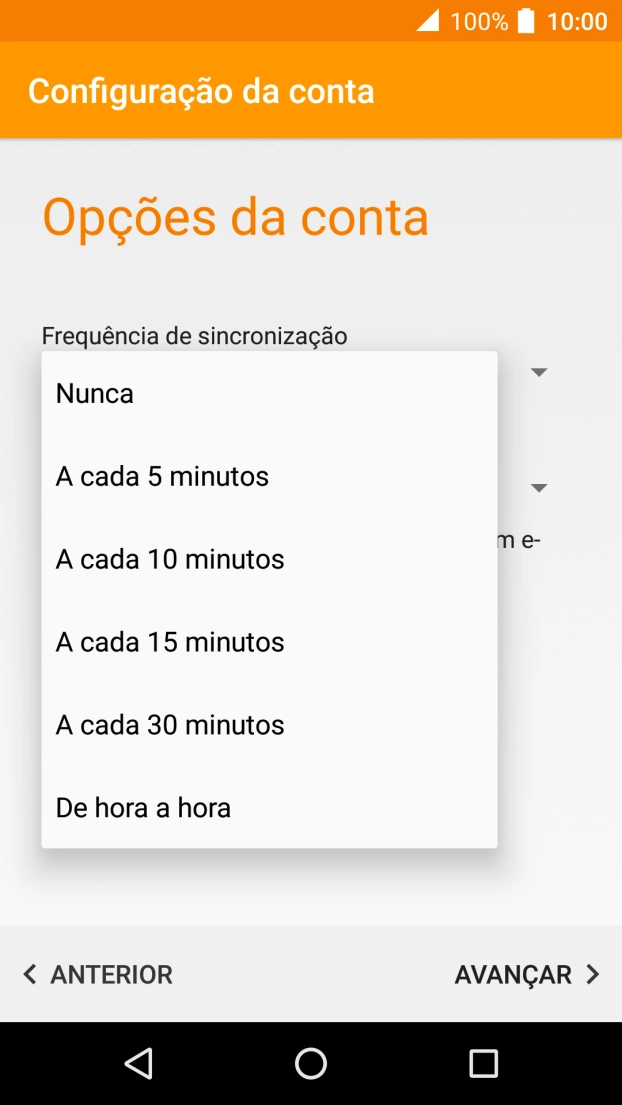Open the lower dropdown arrow on the right
The image size is (622, 1105).
pos(539,488)
